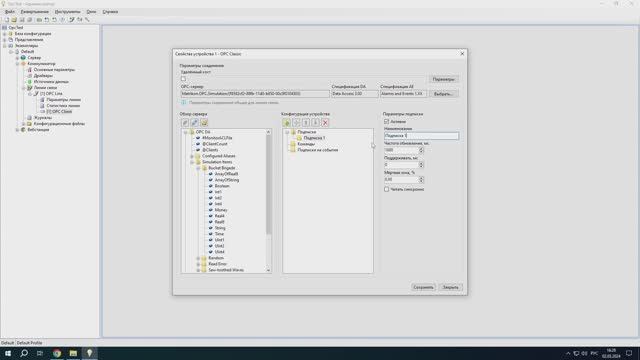Screen dimensions: 640x360
Task: Click the yellow folder icon above server overview tree
Action: [x=204, y=123]
